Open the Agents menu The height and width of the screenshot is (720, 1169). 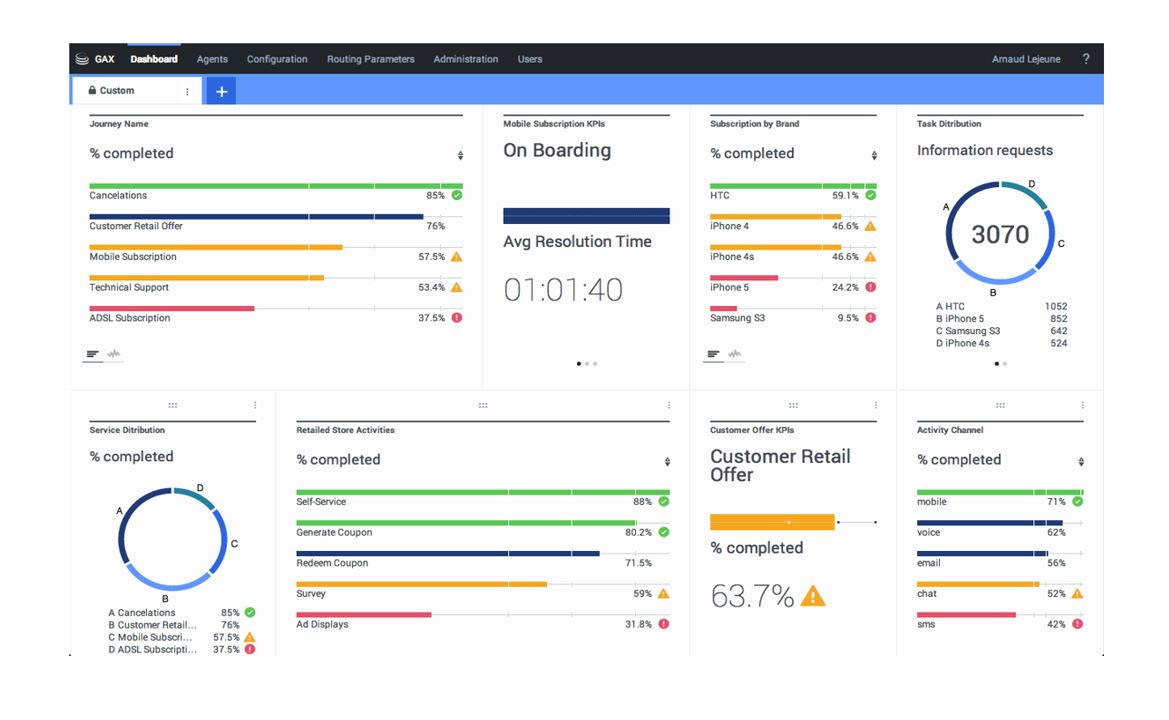pyautogui.click(x=212, y=59)
